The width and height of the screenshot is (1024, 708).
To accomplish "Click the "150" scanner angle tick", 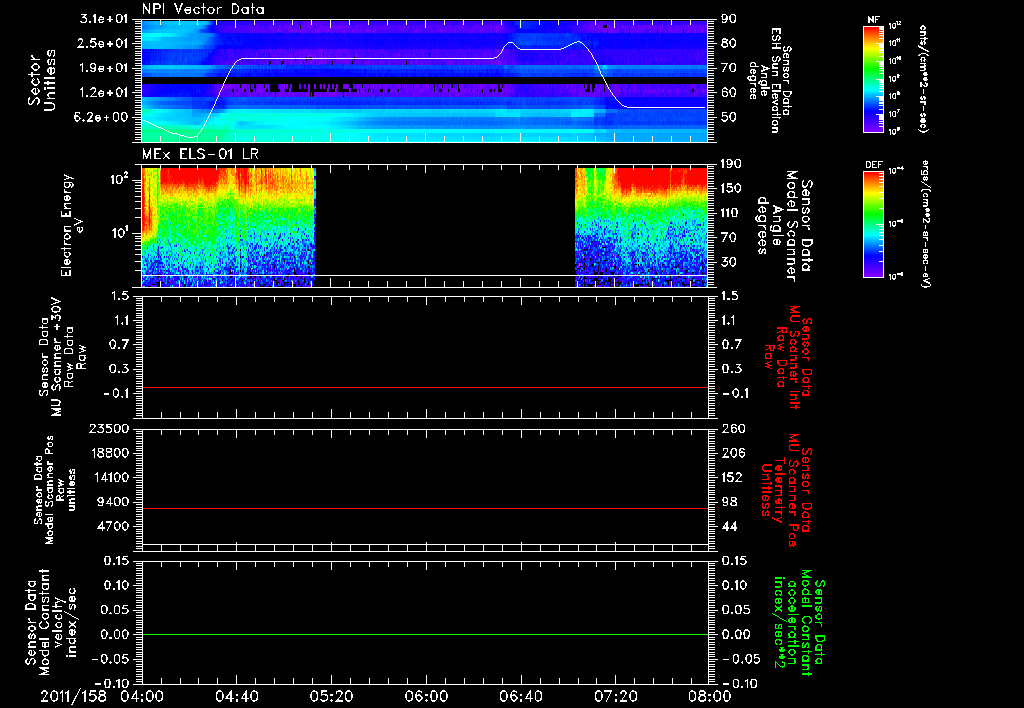I will click(x=732, y=188).
